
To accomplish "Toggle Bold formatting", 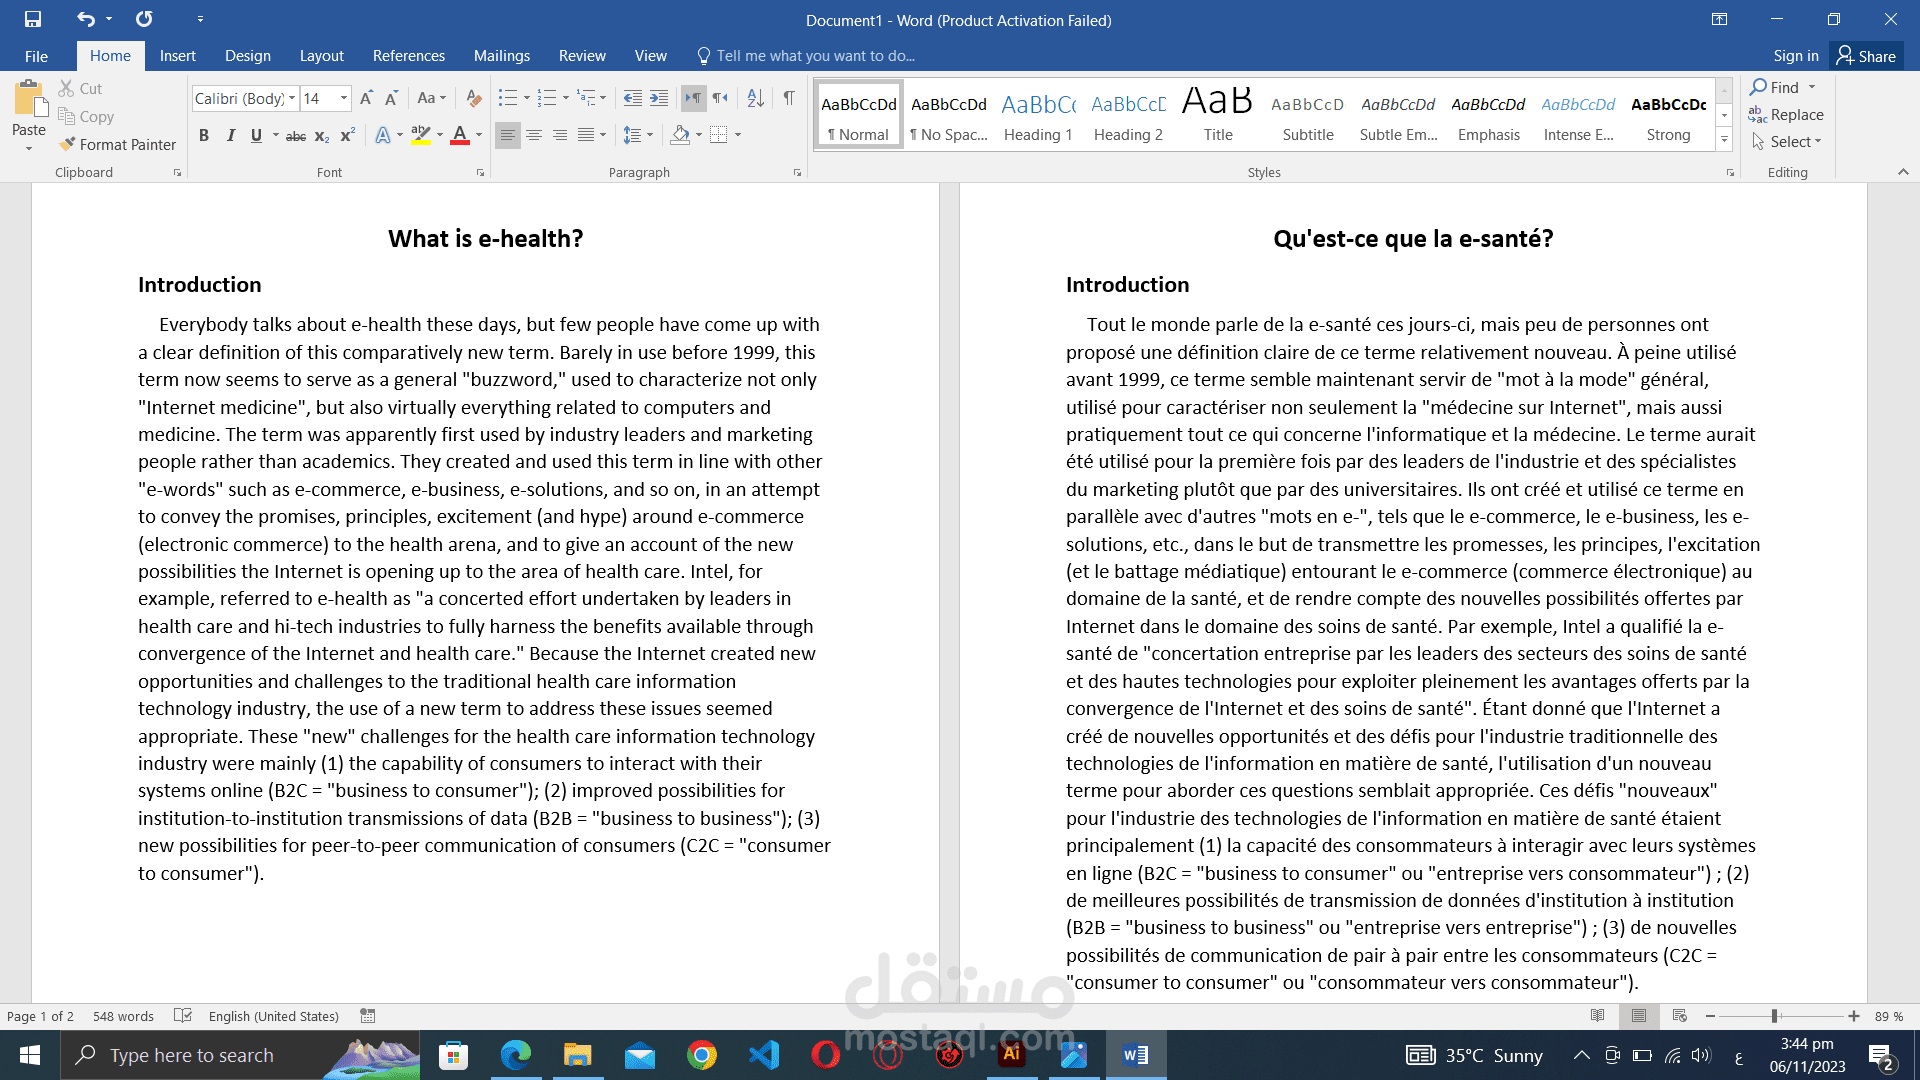I will [204, 135].
